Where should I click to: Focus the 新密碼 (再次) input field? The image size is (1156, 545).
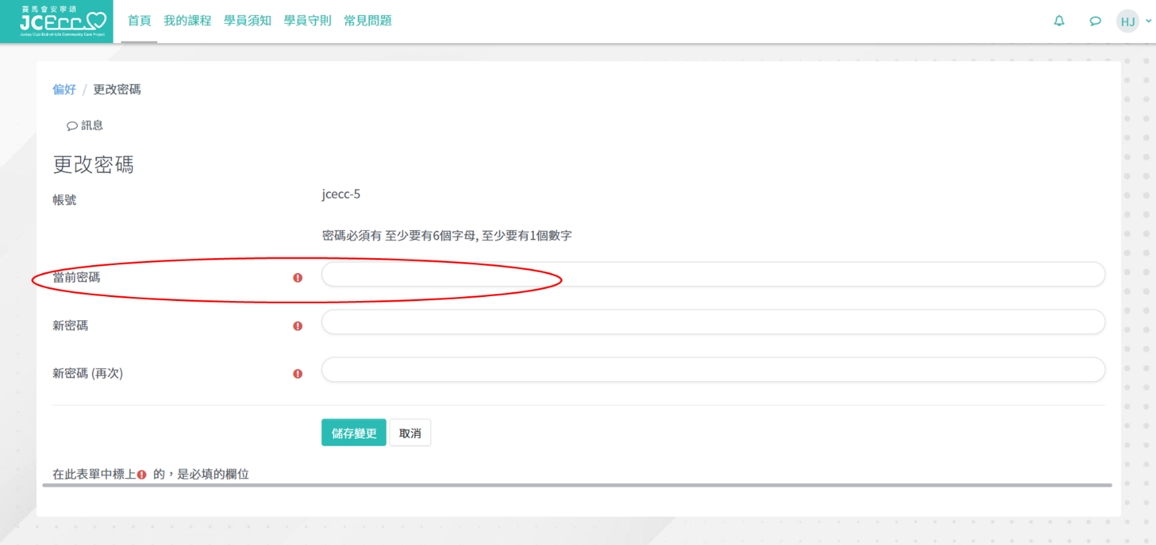[712, 370]
